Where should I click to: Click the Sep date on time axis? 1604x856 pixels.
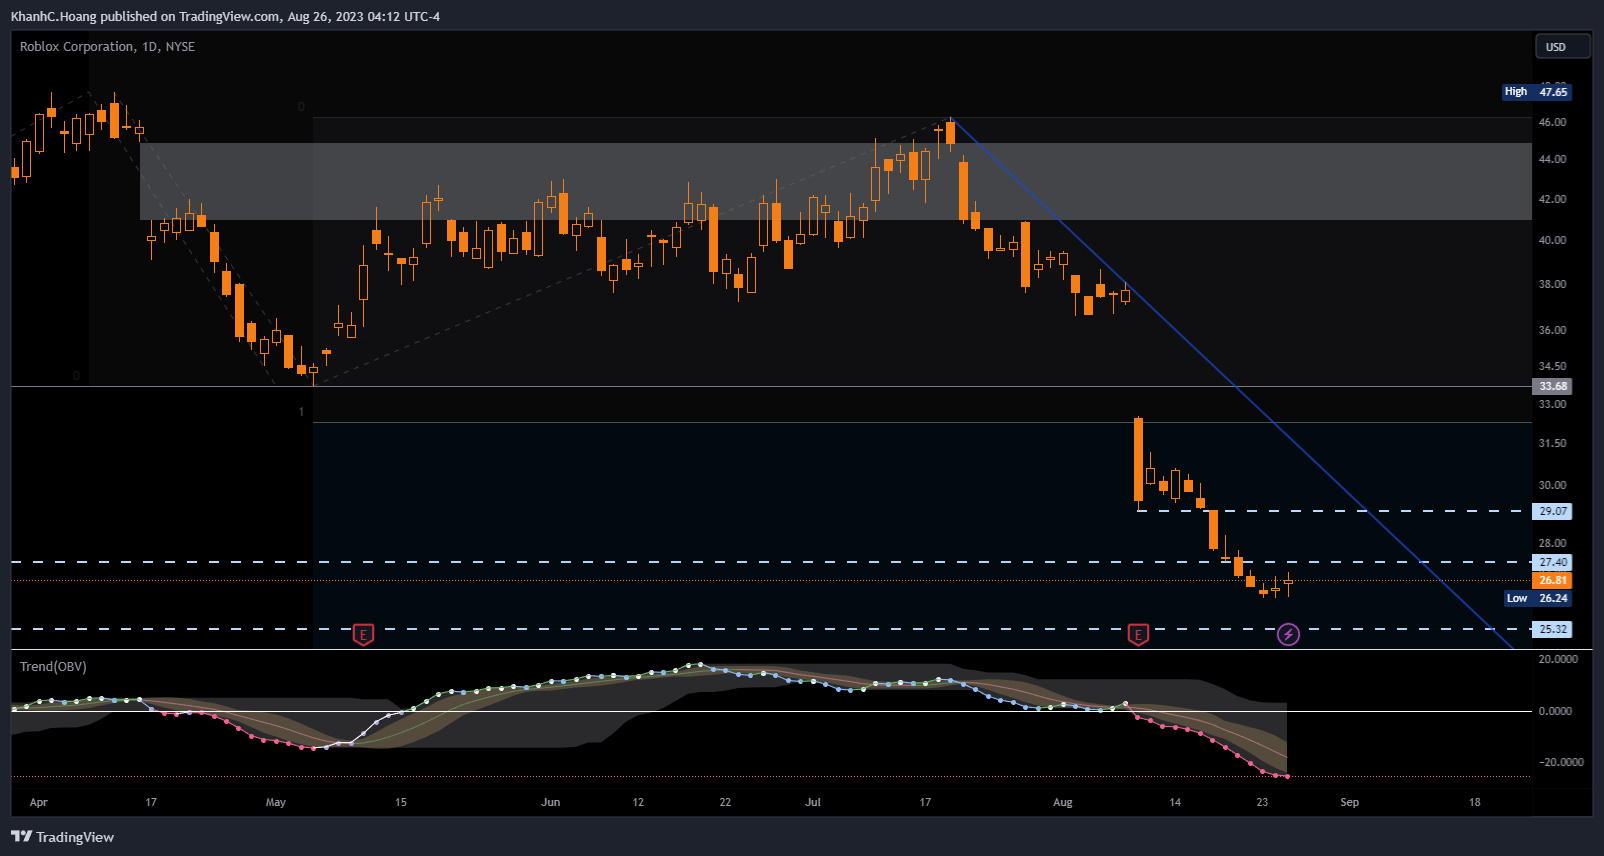[1350, 802]
